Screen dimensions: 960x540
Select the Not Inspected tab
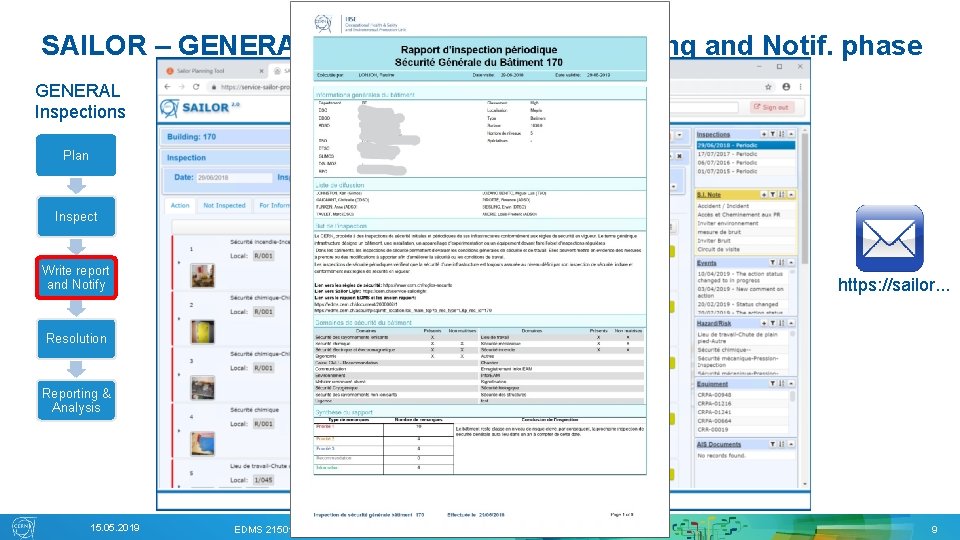[x=224, y=206]
